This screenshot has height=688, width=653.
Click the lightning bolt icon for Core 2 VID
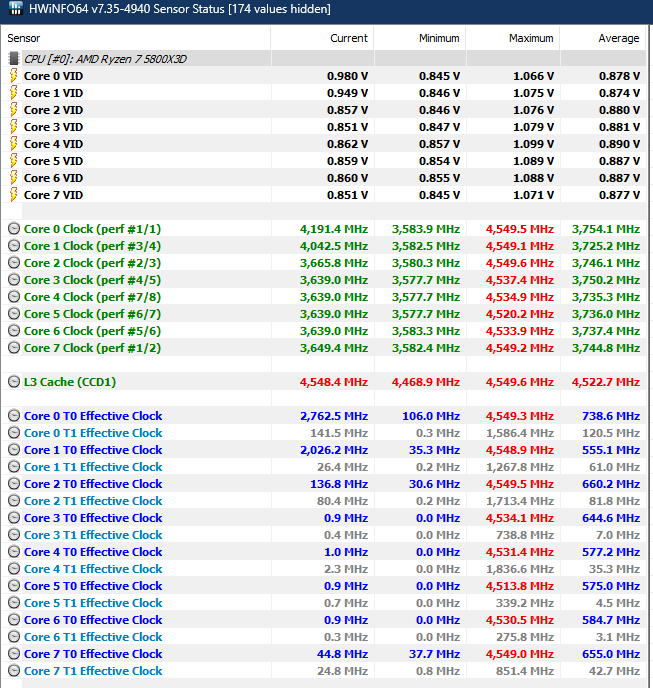coord(14,110)
